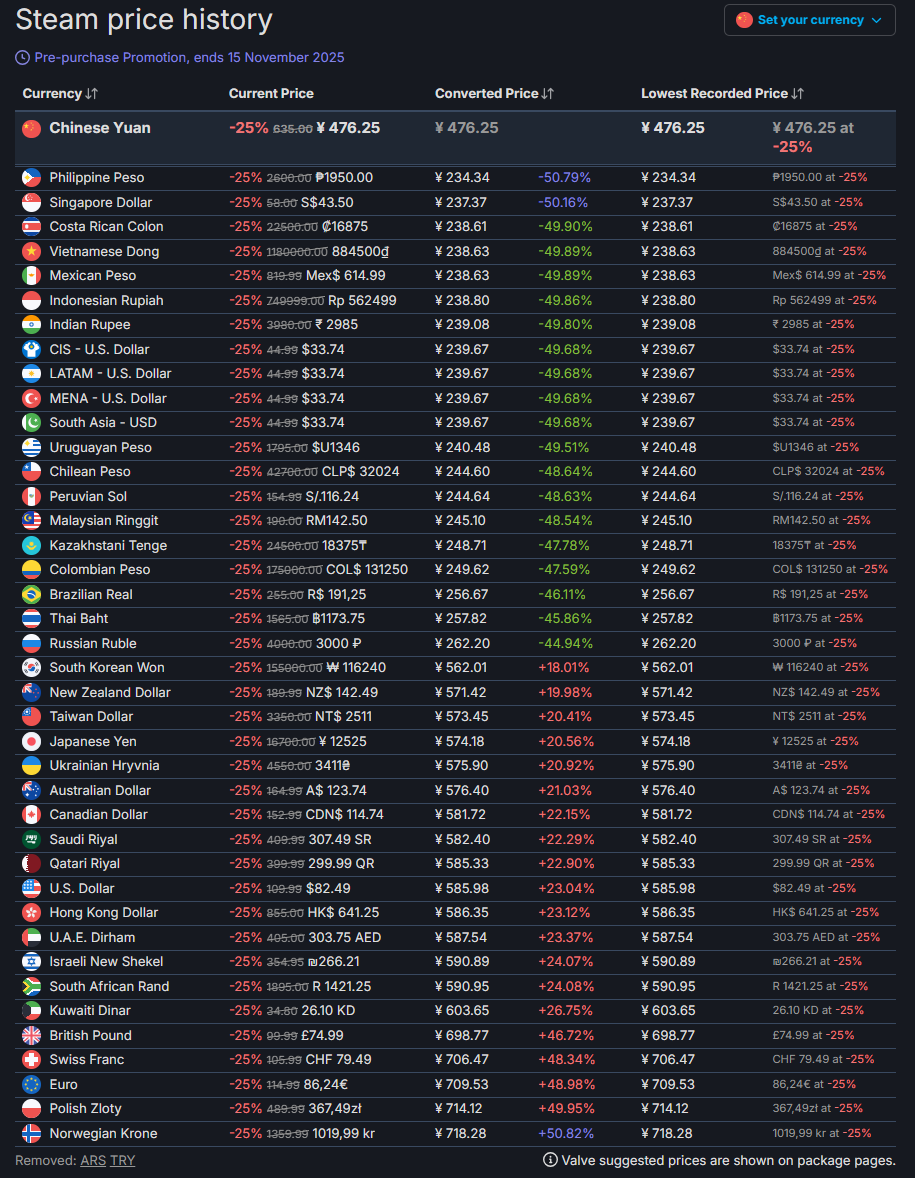Screen dimensions: 915x1178
Task: Select the Israeli New Shekel row name
Action: point(106,962)
